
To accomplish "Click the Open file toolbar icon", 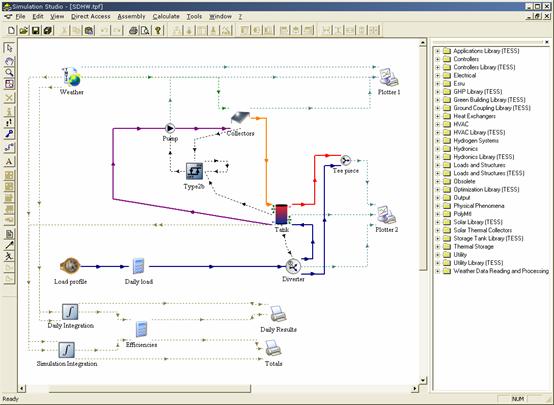I will coord(24,30).
